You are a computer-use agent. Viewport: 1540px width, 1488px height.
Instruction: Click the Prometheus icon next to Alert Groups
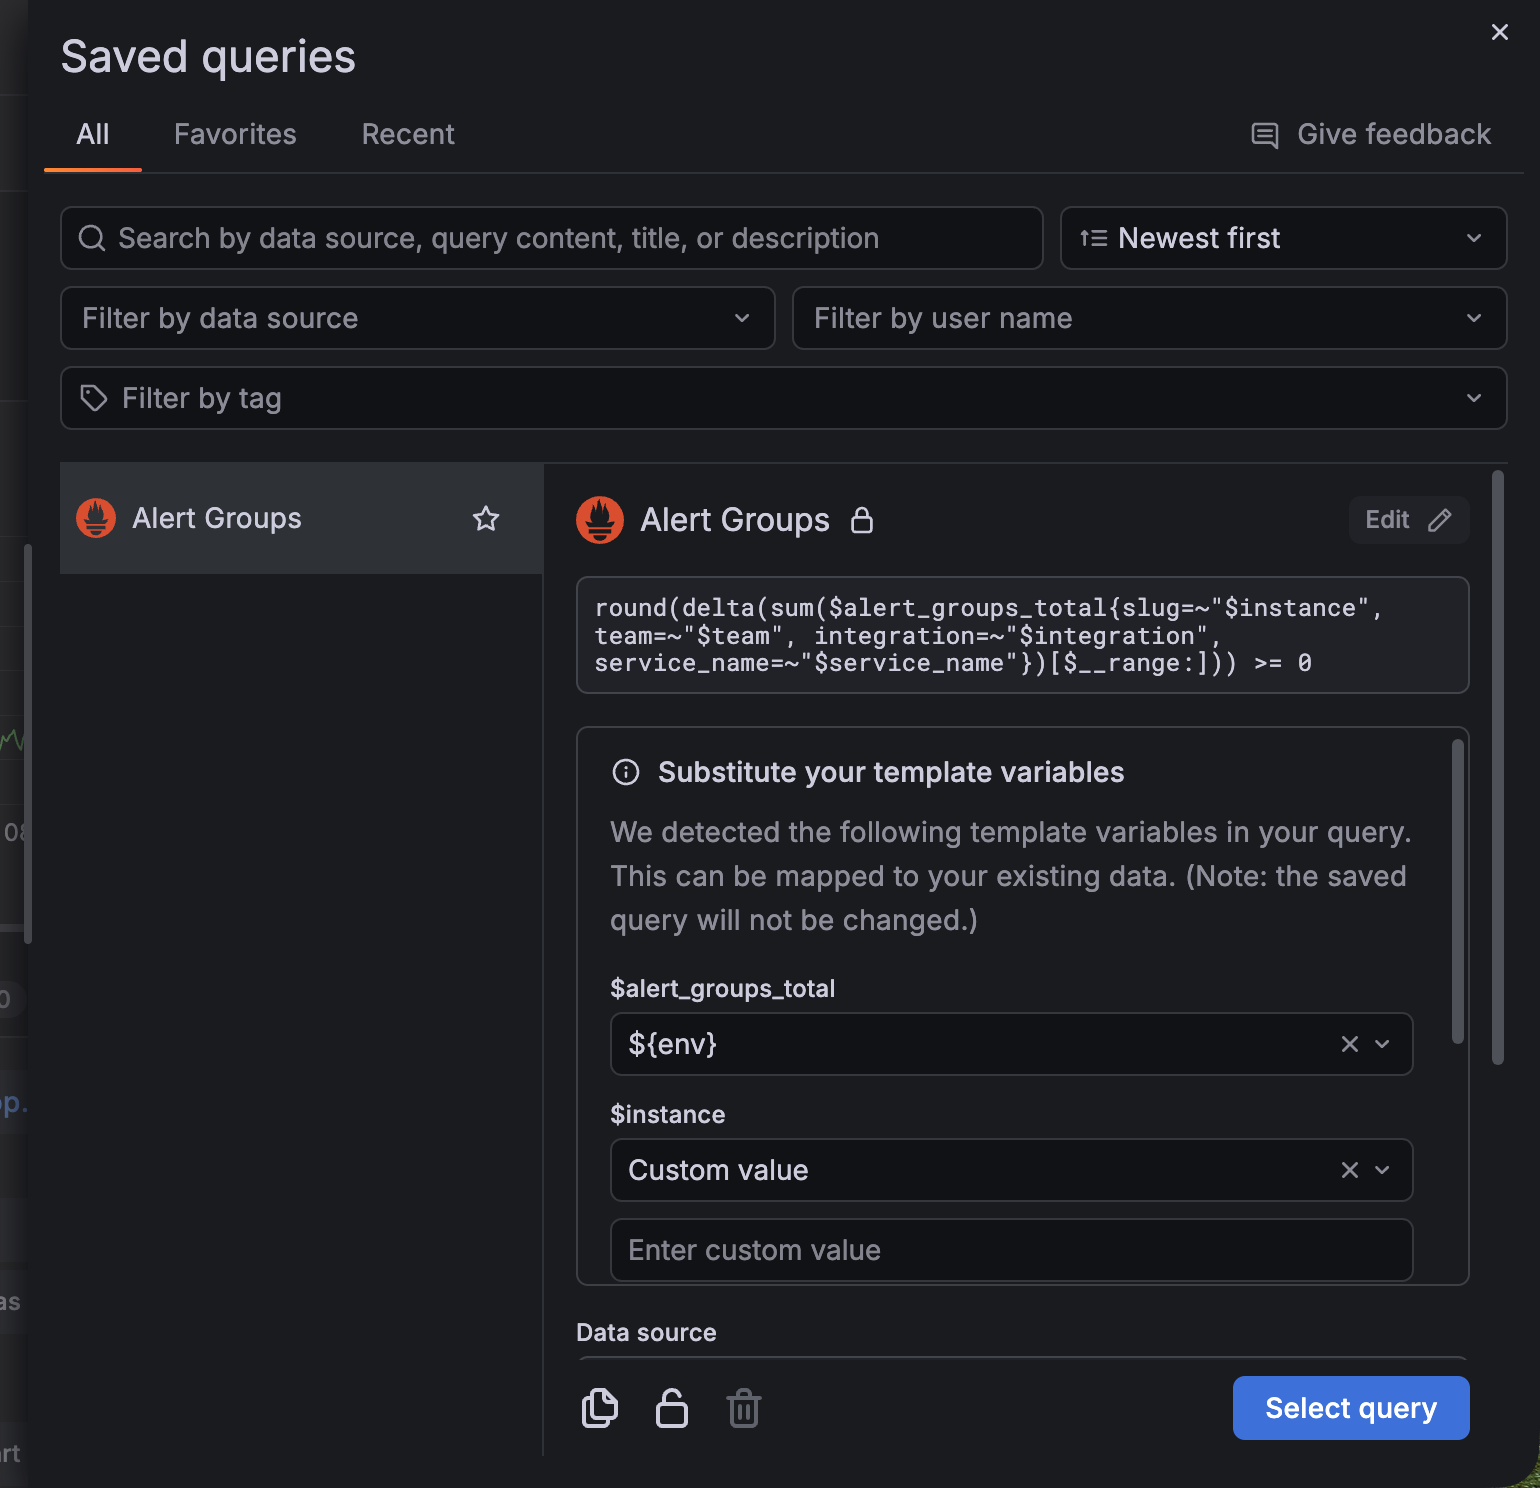pos(95,518)
